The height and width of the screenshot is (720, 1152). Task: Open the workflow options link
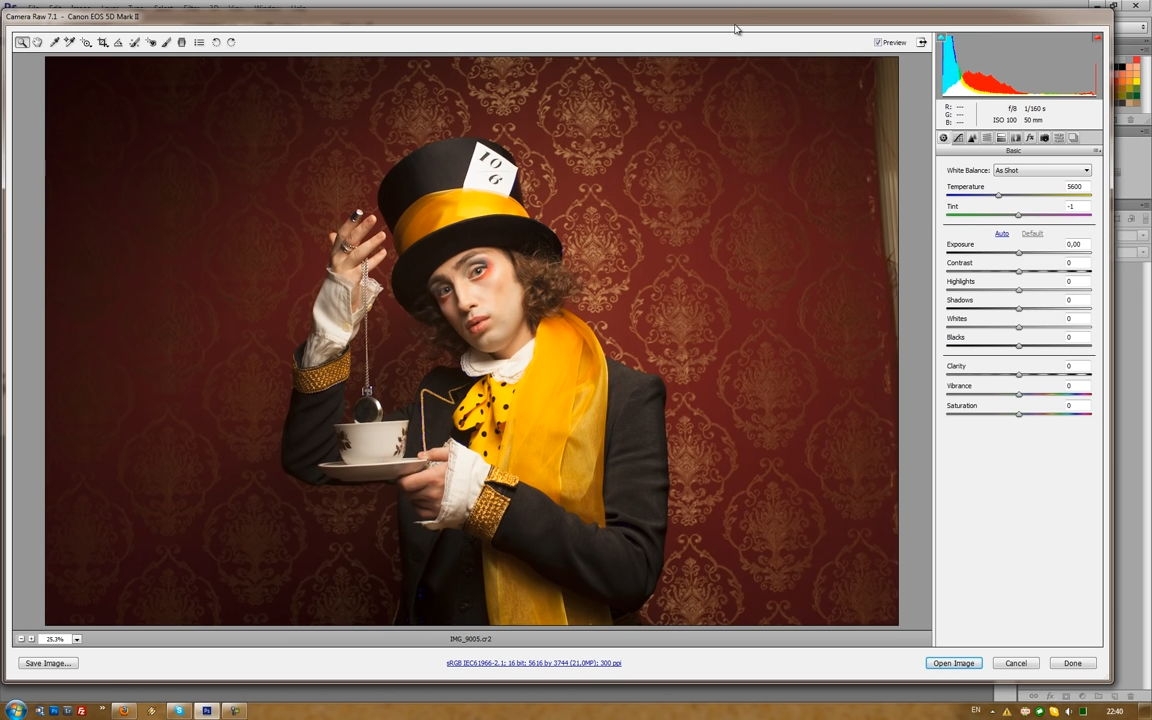click(x=533, y=663)
